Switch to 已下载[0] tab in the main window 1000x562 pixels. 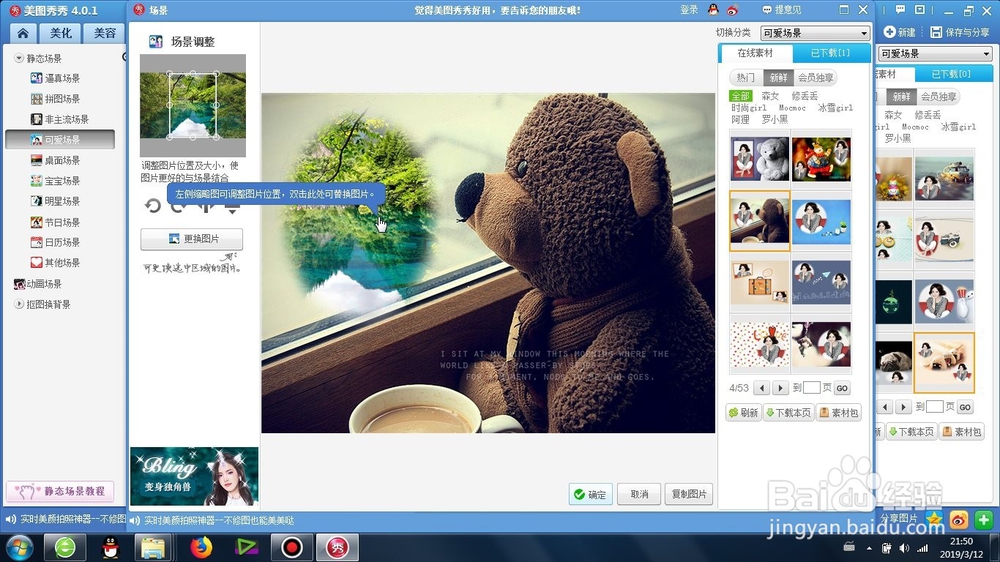(x=951, y=74)
